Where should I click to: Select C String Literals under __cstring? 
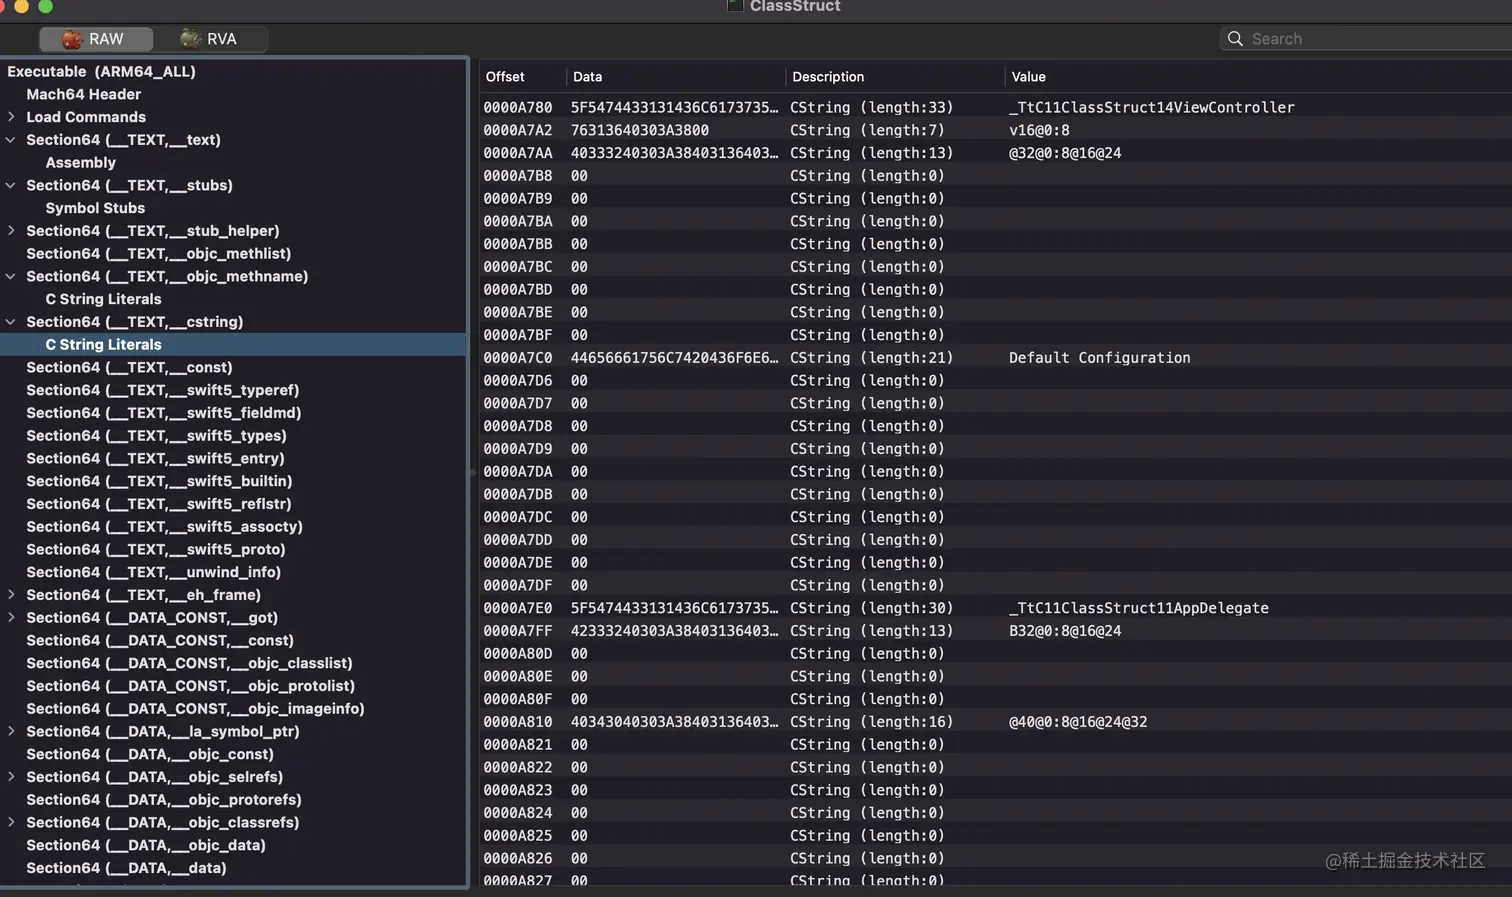(x=103, y=345)
